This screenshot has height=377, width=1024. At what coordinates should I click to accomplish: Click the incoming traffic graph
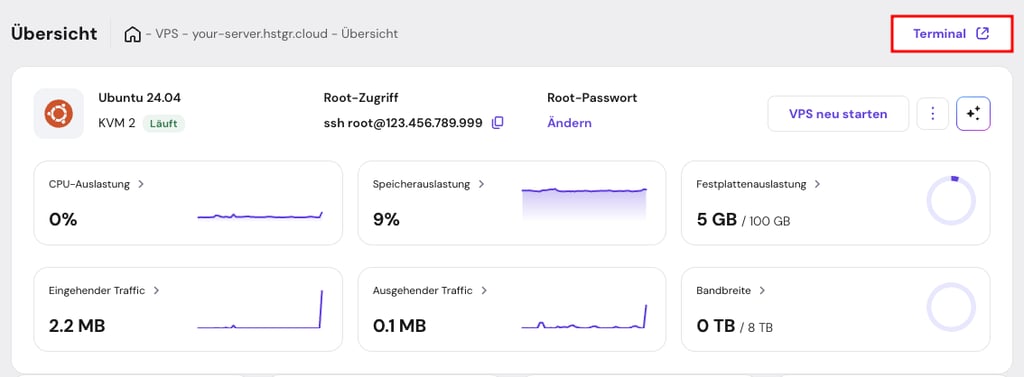[260, 309]
